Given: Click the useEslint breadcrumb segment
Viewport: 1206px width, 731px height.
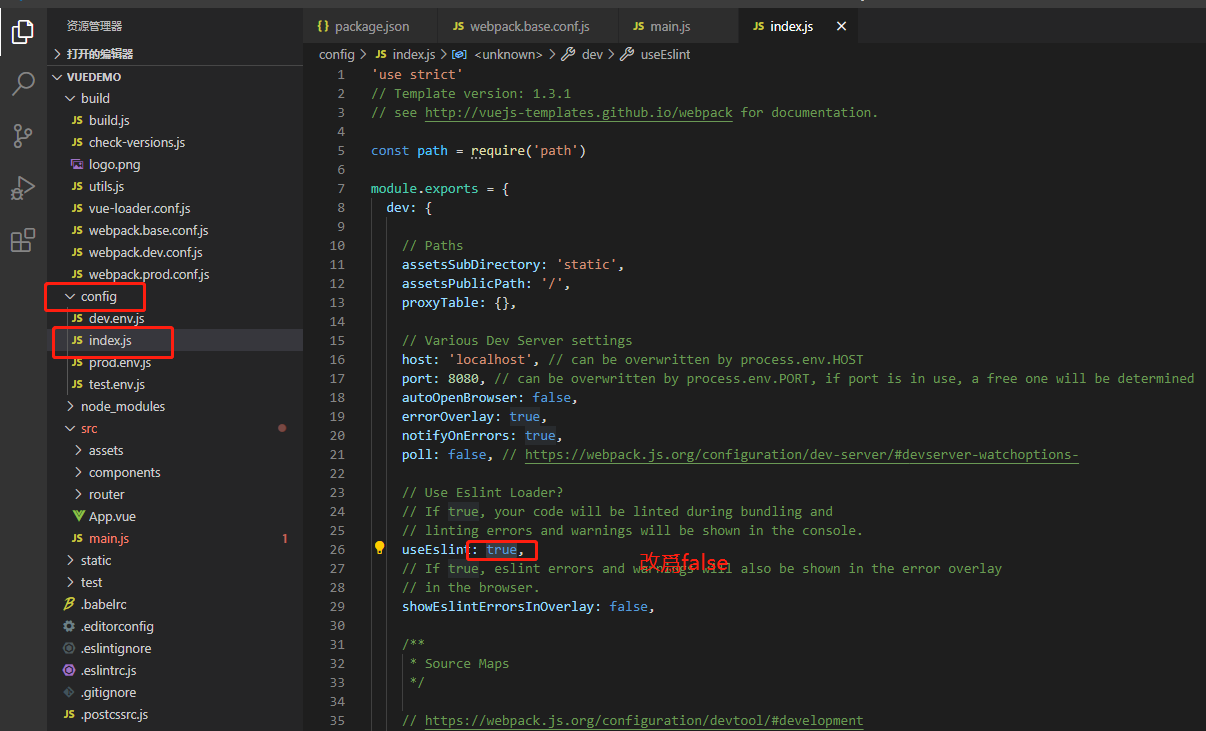Looking at the screenshot, I should [656, 54].
